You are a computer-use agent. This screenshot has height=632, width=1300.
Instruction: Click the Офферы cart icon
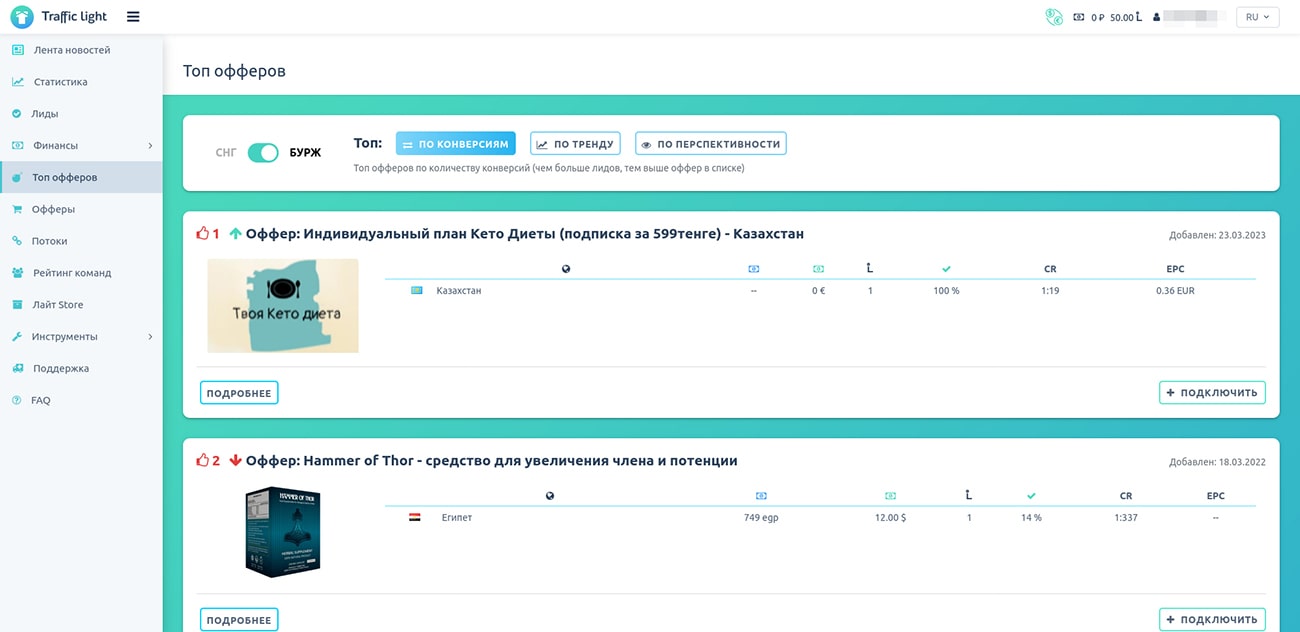[17, 209]
